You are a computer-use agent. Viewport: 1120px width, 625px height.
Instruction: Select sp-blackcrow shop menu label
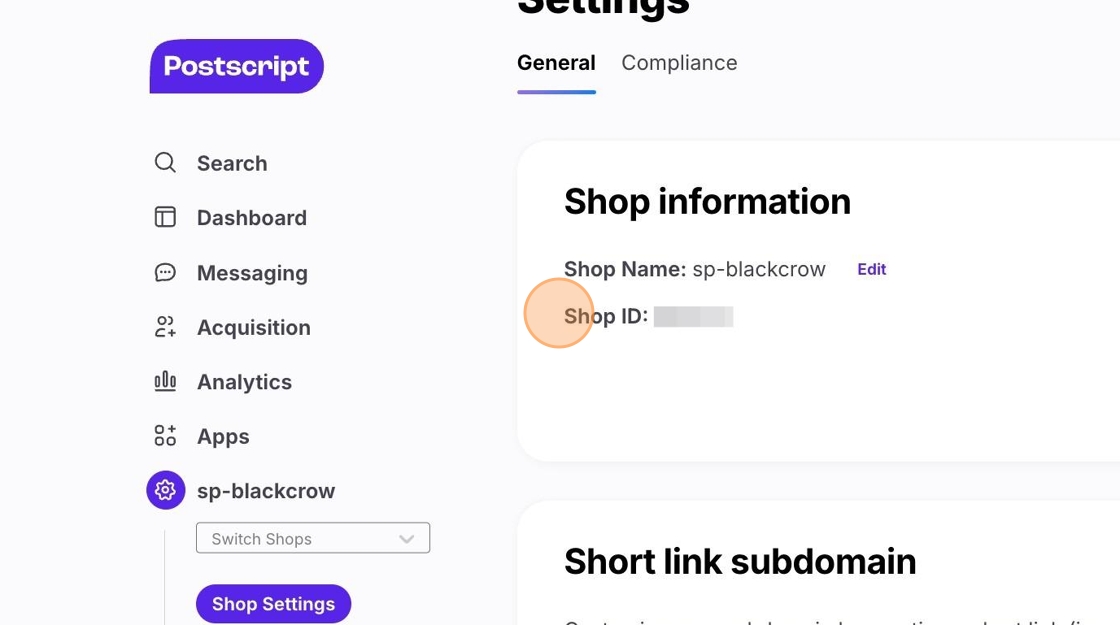pos(266,491)
